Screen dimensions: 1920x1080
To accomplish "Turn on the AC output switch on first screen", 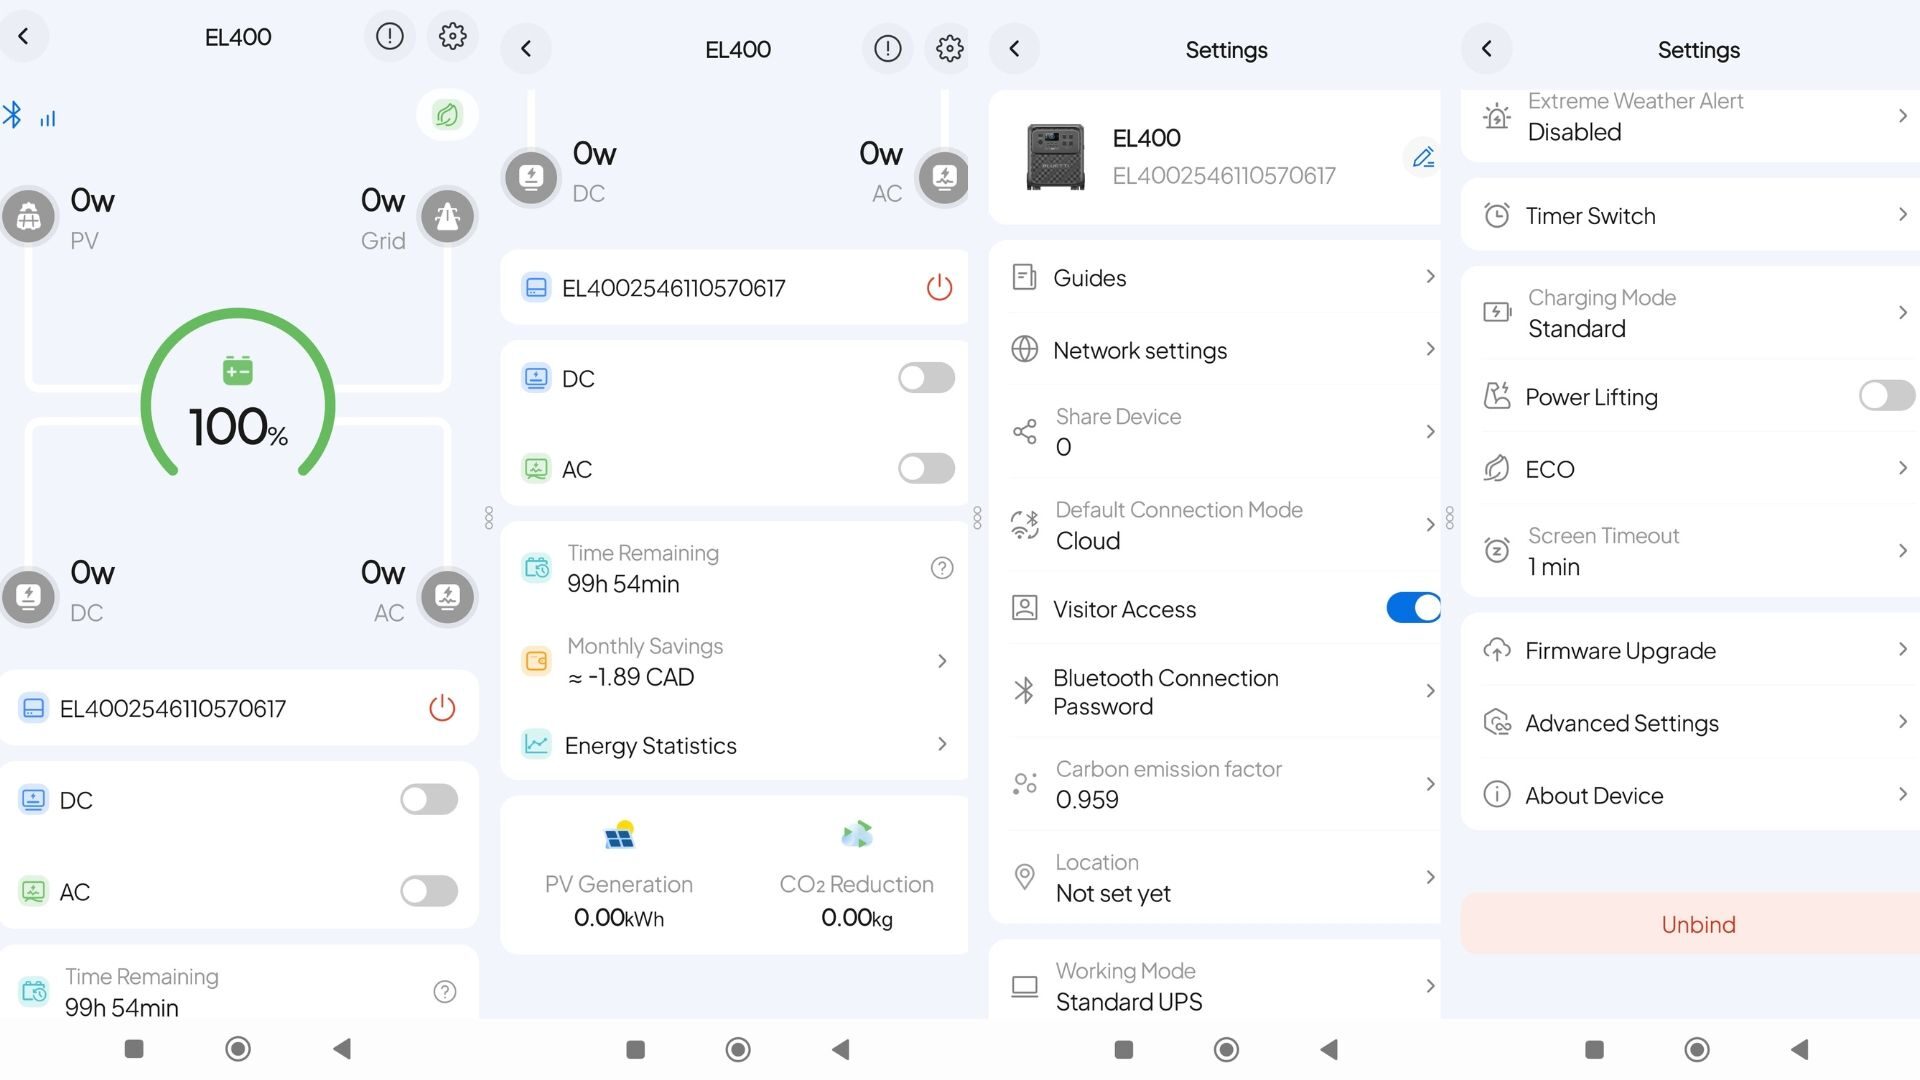I will click(x=429, y=891).
